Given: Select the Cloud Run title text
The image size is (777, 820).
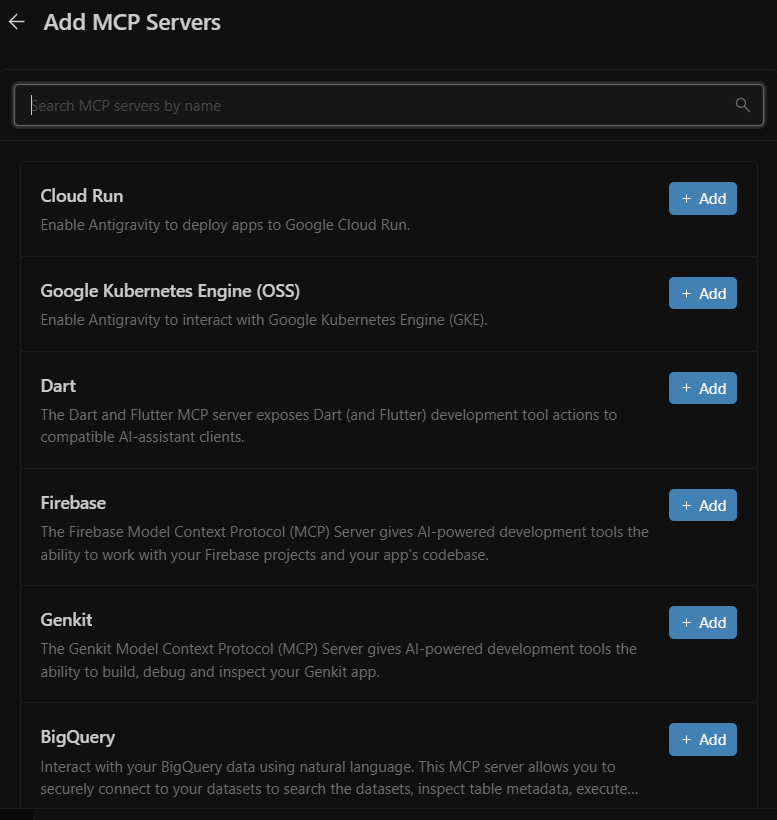Looking at the screenshot, I should pos(82,196).
